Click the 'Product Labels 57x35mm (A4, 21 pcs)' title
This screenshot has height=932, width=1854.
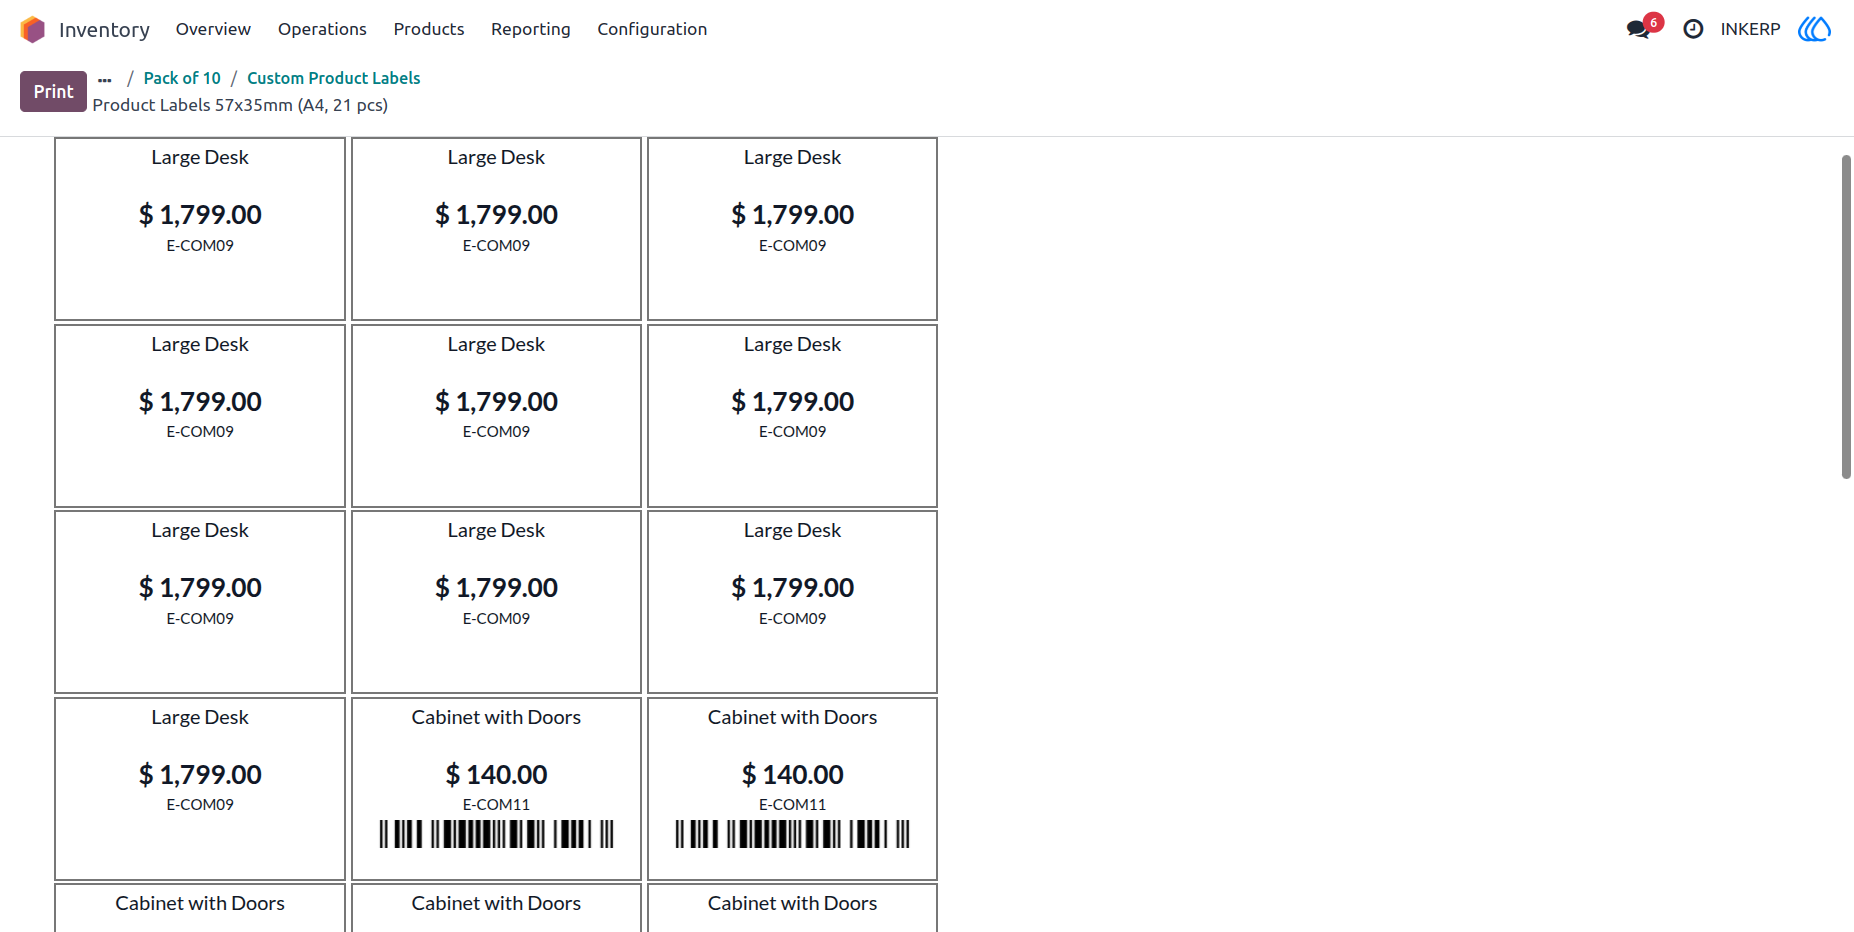pyautogui.click(x=240, y=105)
